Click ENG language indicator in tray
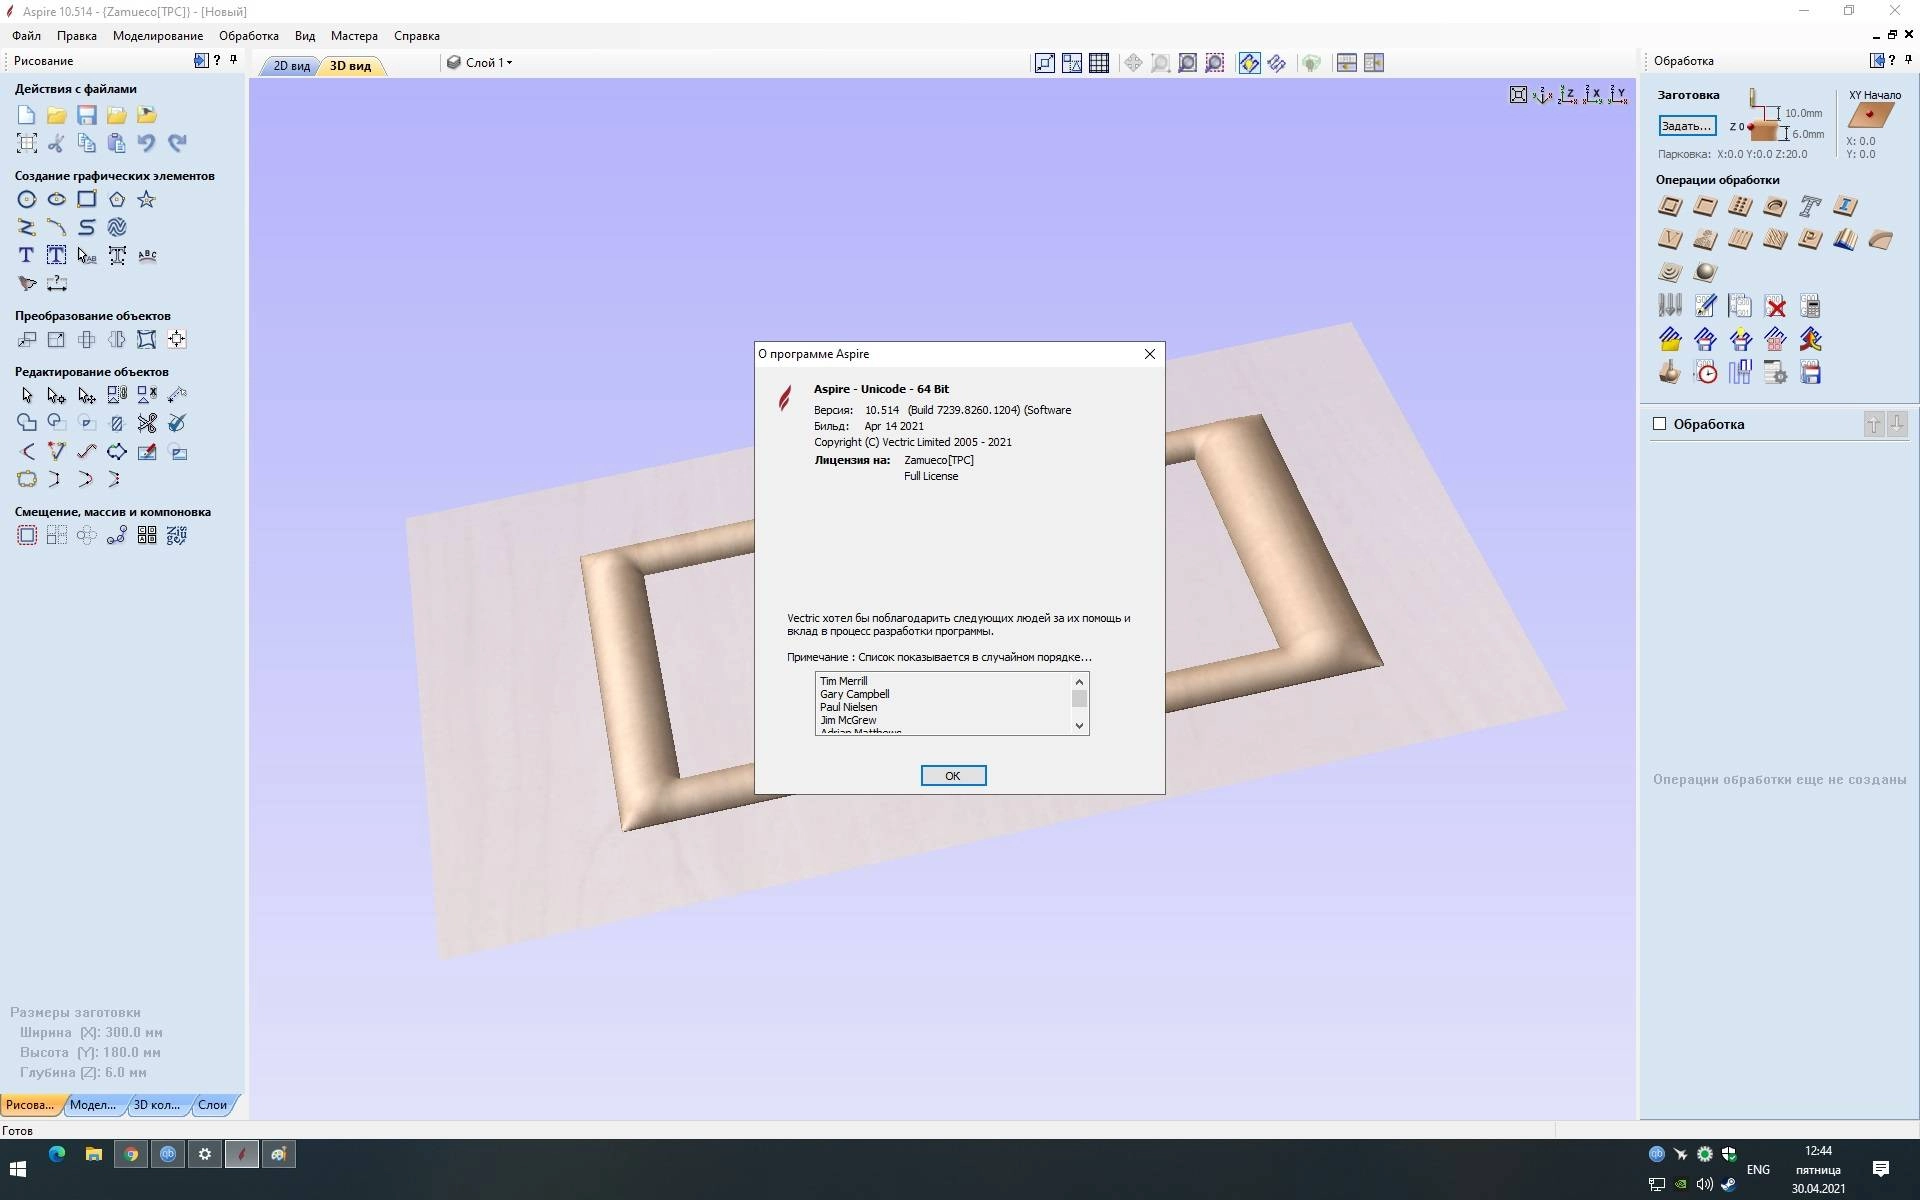The width and height of the screenshot is (1920, 1200). (x=1758, y=1169)
